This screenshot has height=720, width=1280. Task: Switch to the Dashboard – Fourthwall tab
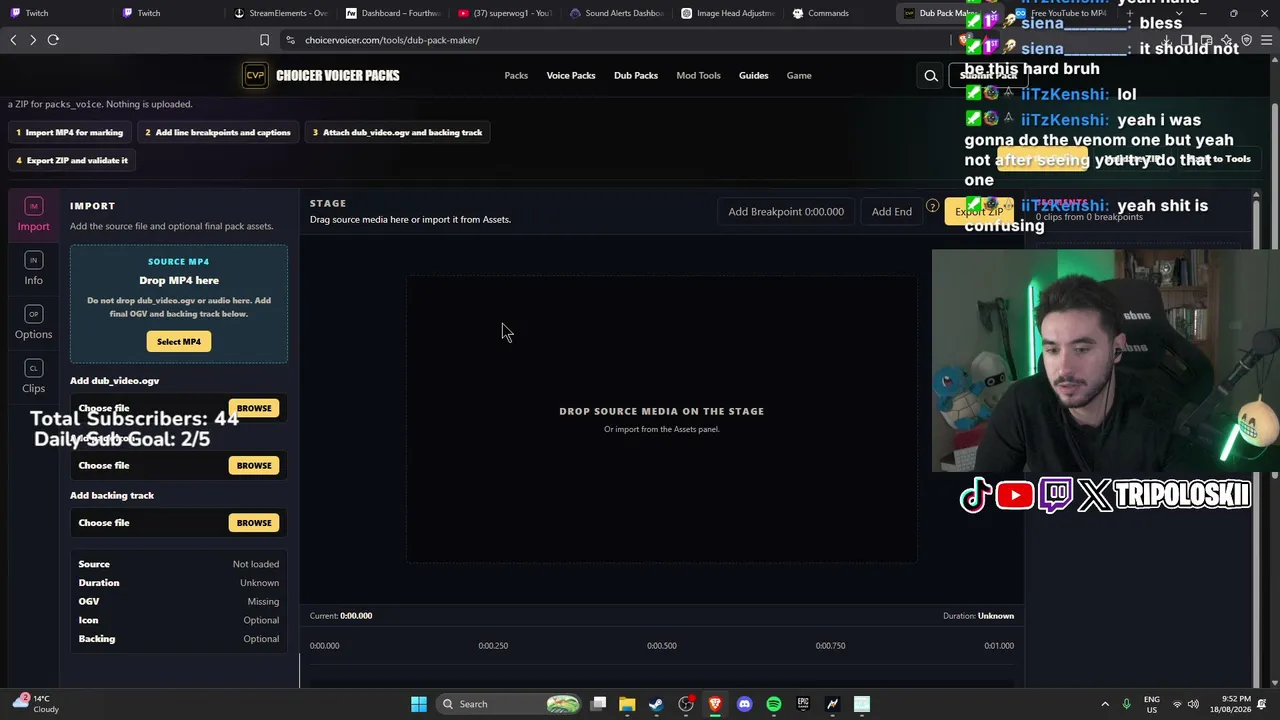[393, 13]
